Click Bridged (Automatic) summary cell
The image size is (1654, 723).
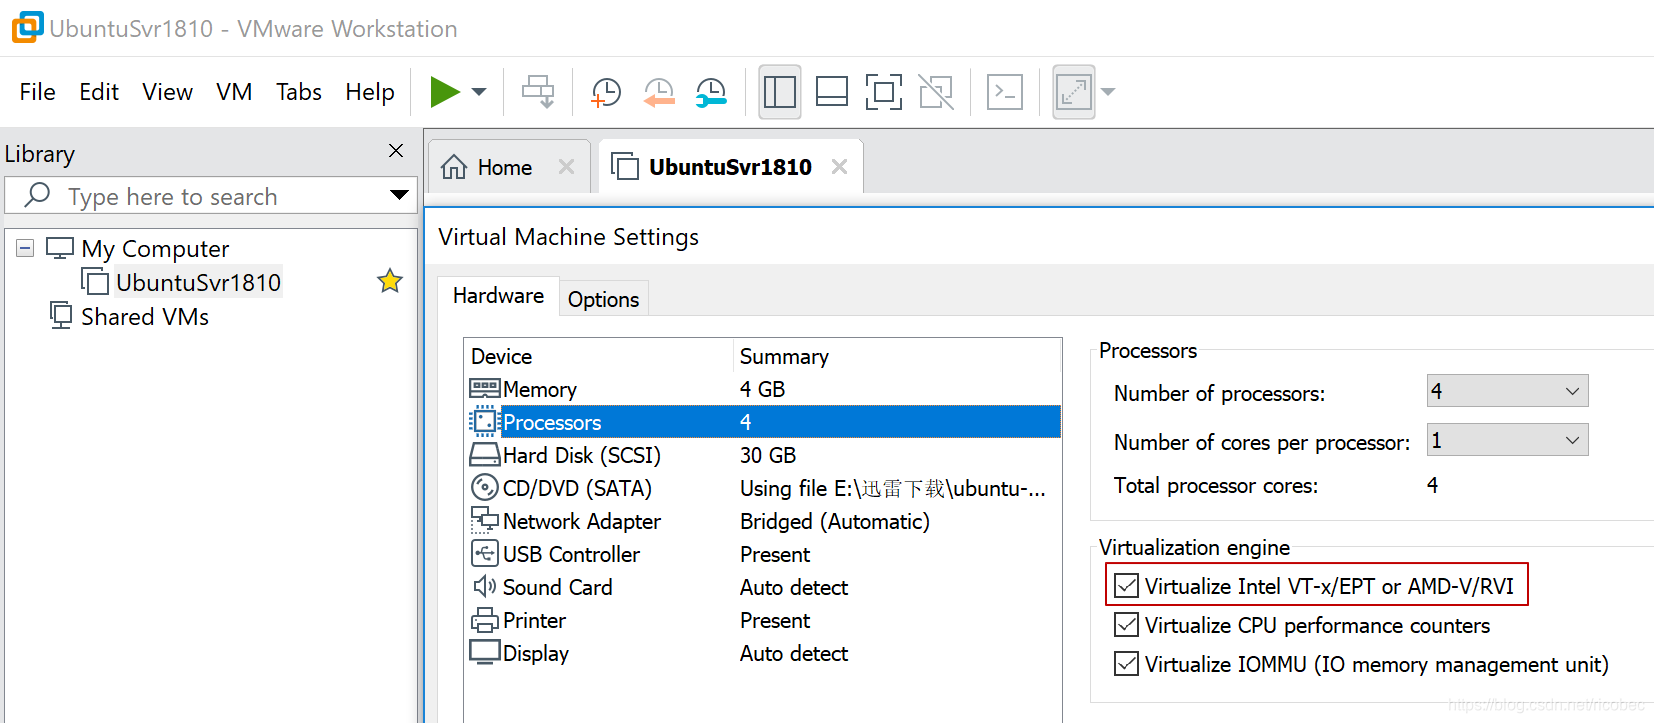(x=834, y=521)
